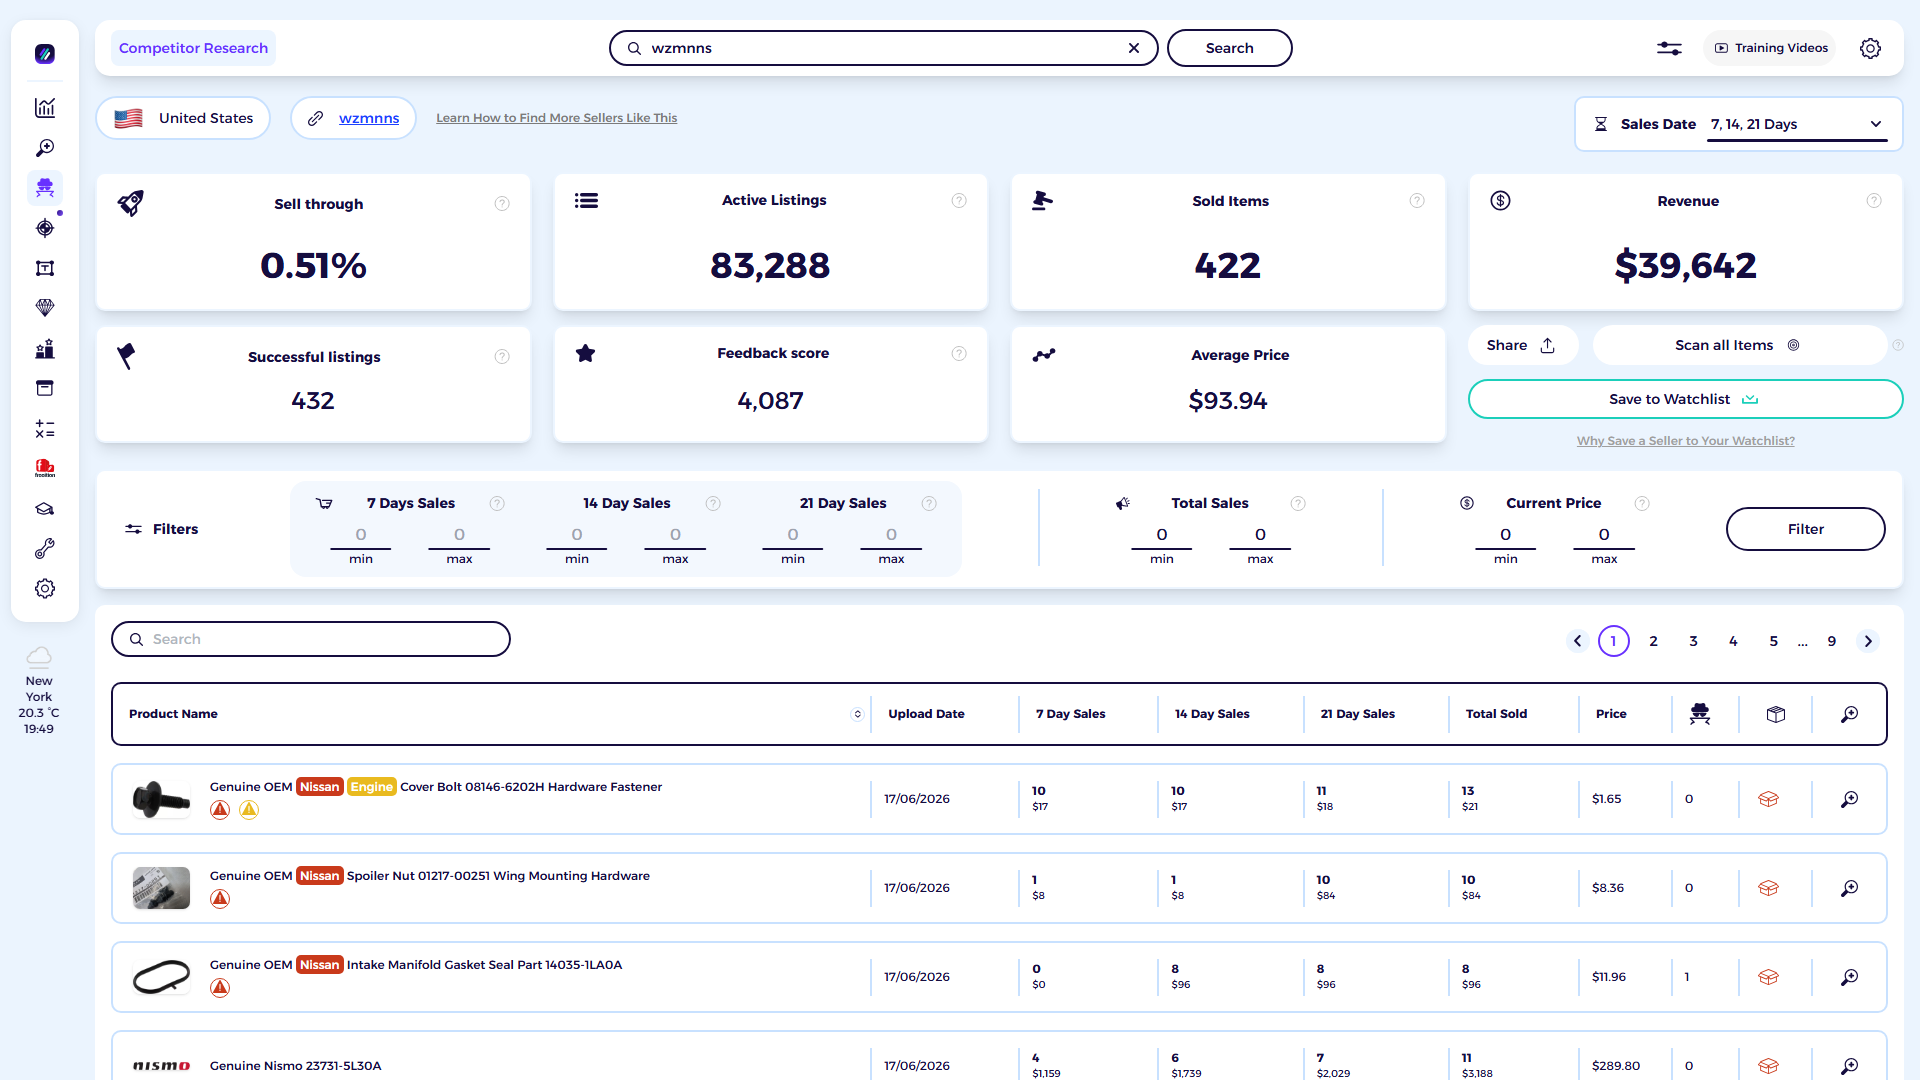Open the sidebar settings gear icon

(45, 589)
